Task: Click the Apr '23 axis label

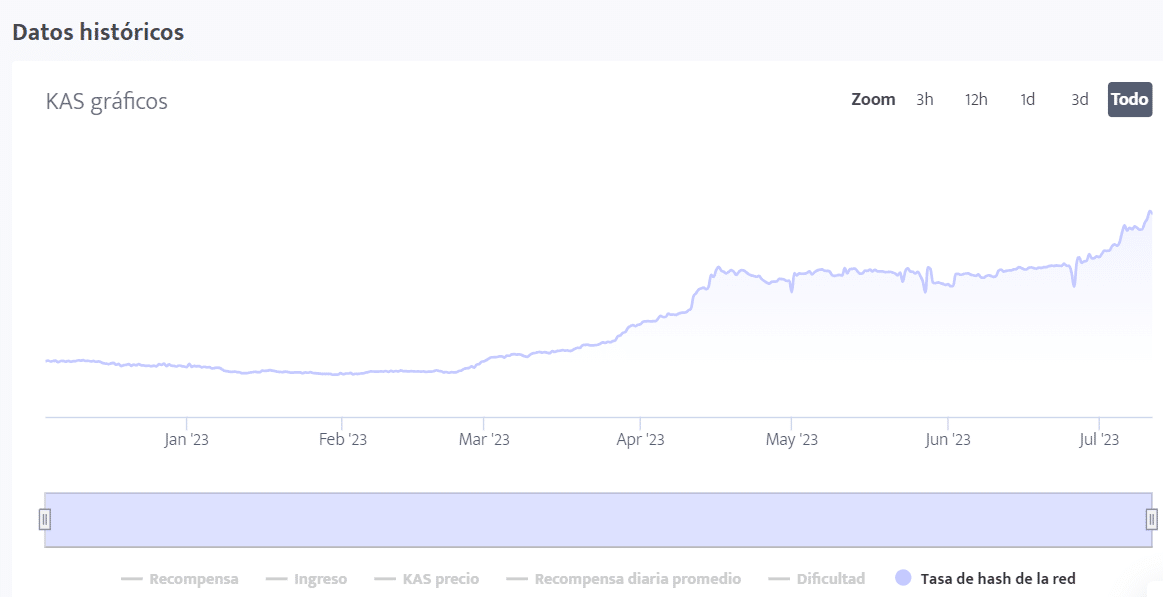Action: tap(640, 440)
